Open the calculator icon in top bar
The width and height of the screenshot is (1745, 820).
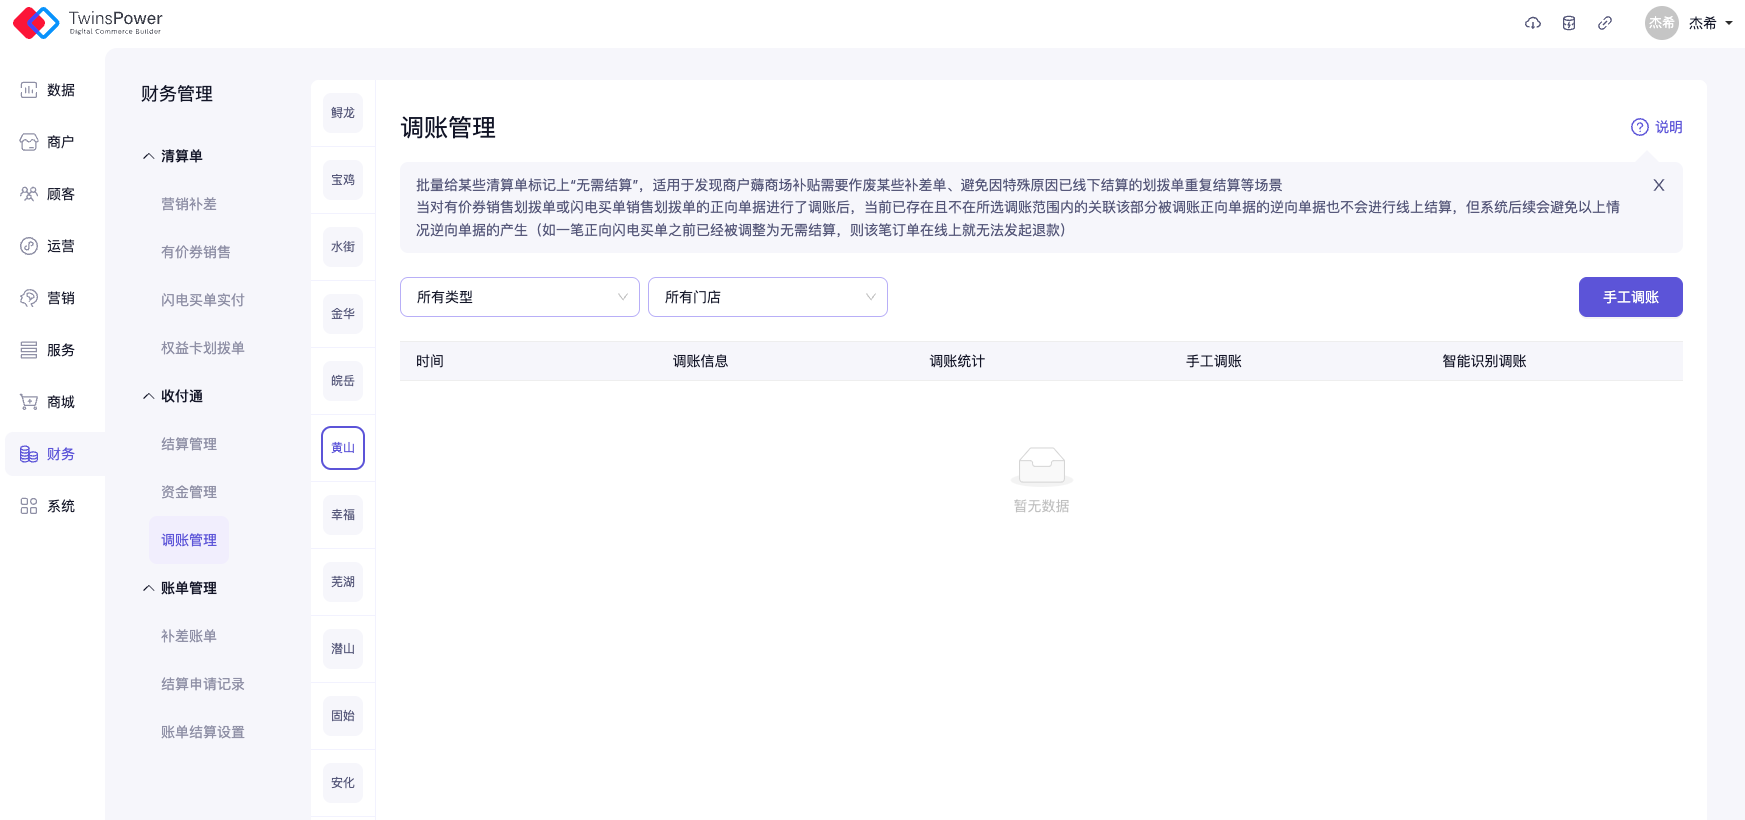pos(1569,23)
